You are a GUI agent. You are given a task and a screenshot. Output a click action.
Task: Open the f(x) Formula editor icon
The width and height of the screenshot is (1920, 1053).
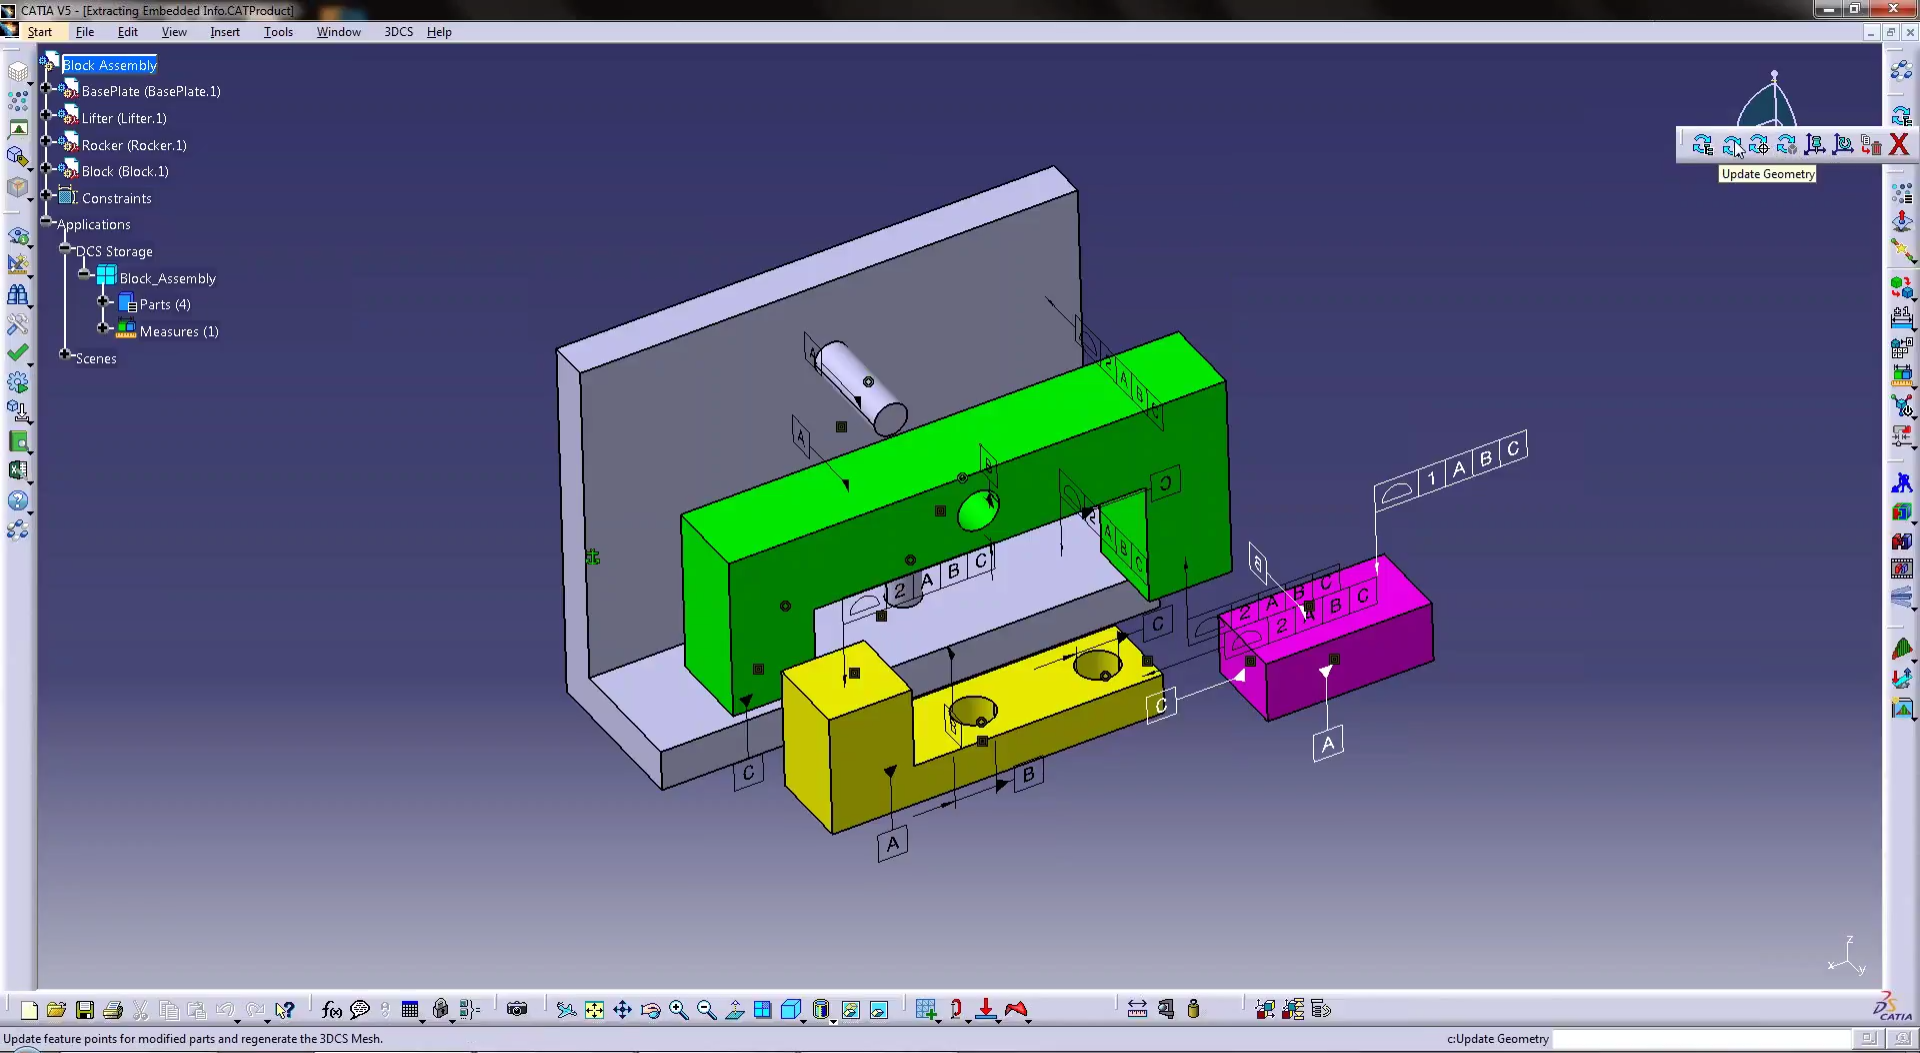click(x=331, y=1010)
